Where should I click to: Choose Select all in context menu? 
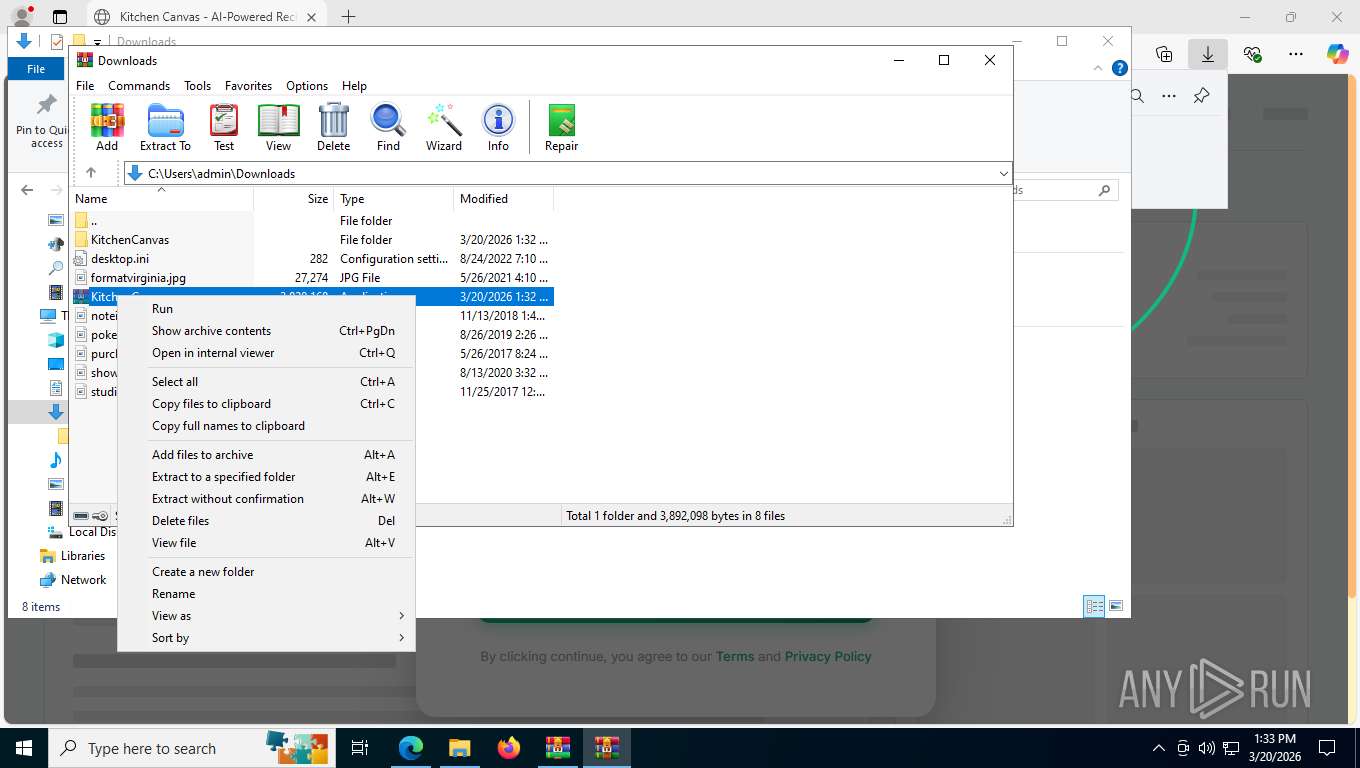coord(266,382)
